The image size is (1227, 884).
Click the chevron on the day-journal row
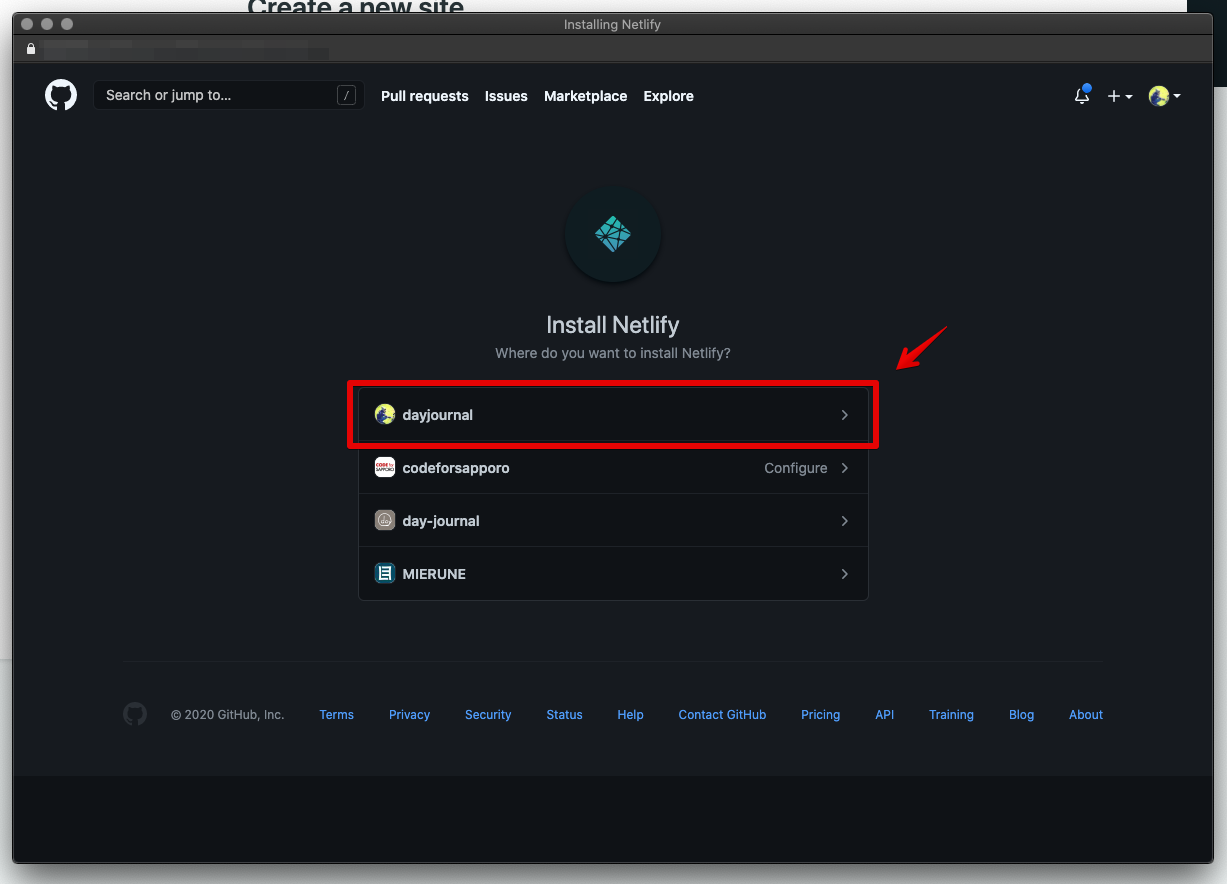[845, 521]
